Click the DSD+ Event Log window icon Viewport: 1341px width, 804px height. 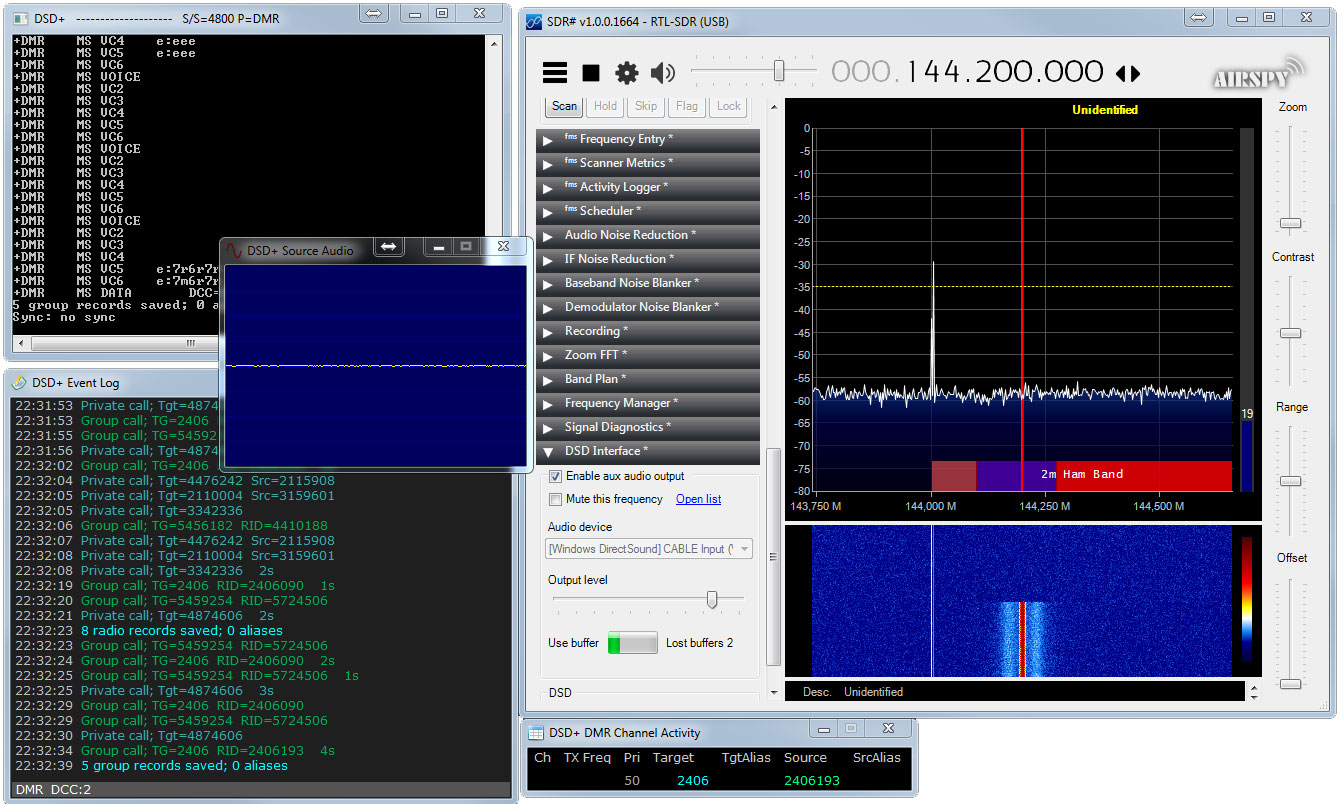[18, 383]
